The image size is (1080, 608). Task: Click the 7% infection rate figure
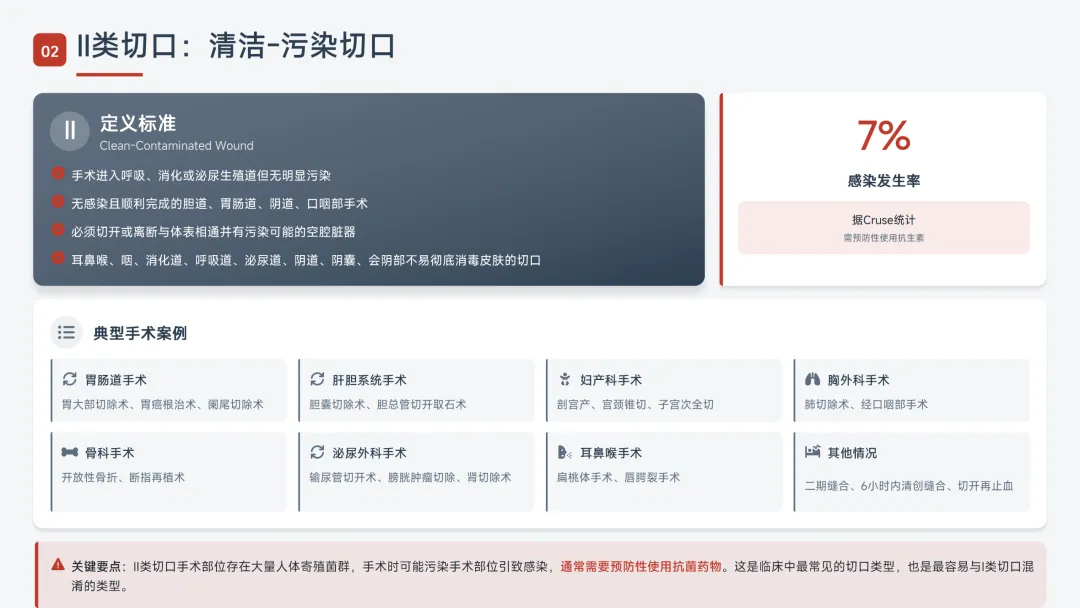884,136
